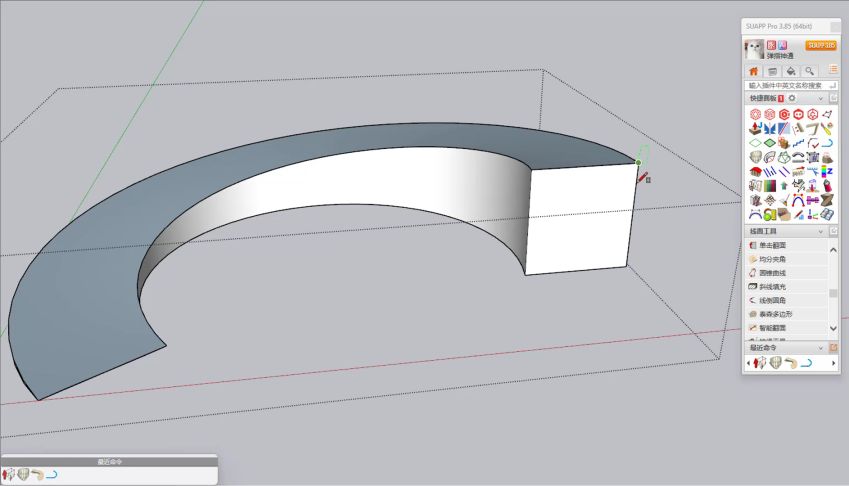The image size is (849, 486).
Task: Click the orange SUAPP 3.85 badge button
Action: coord(821,45)
